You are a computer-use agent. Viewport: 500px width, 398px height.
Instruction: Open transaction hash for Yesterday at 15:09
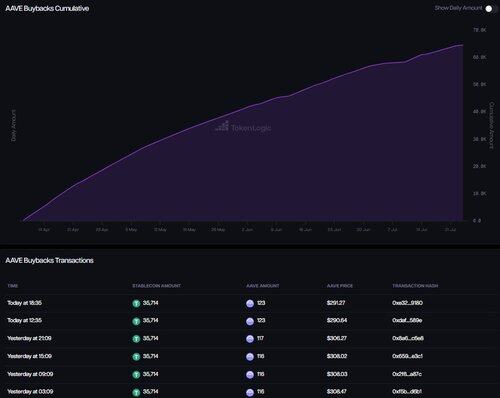(407, 356)
